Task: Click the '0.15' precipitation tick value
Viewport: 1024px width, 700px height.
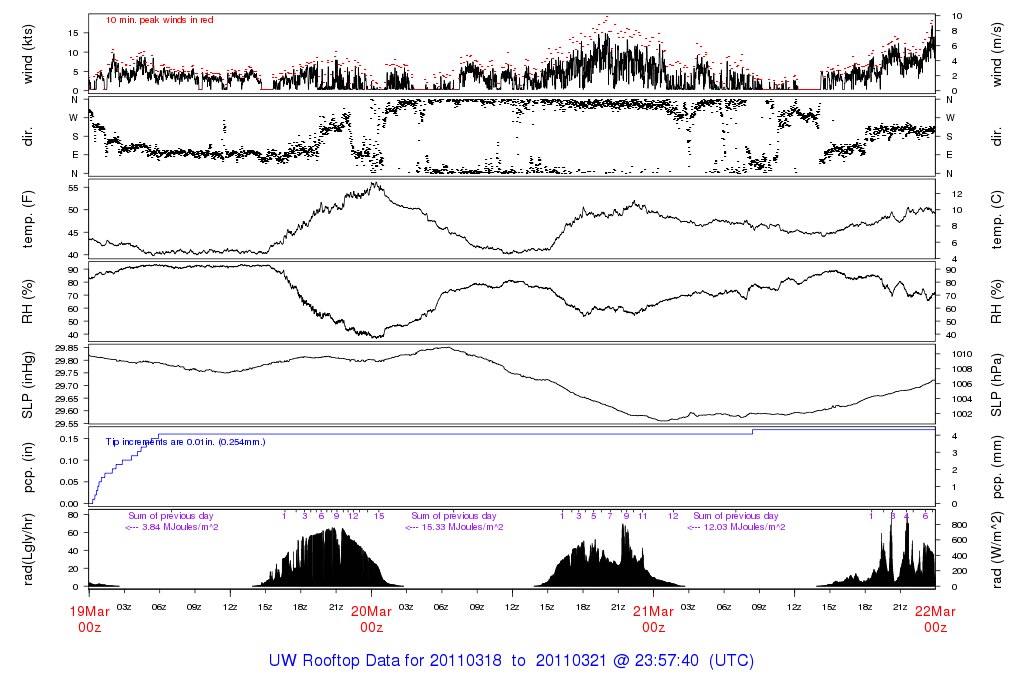Action: [x=69, y=439]
